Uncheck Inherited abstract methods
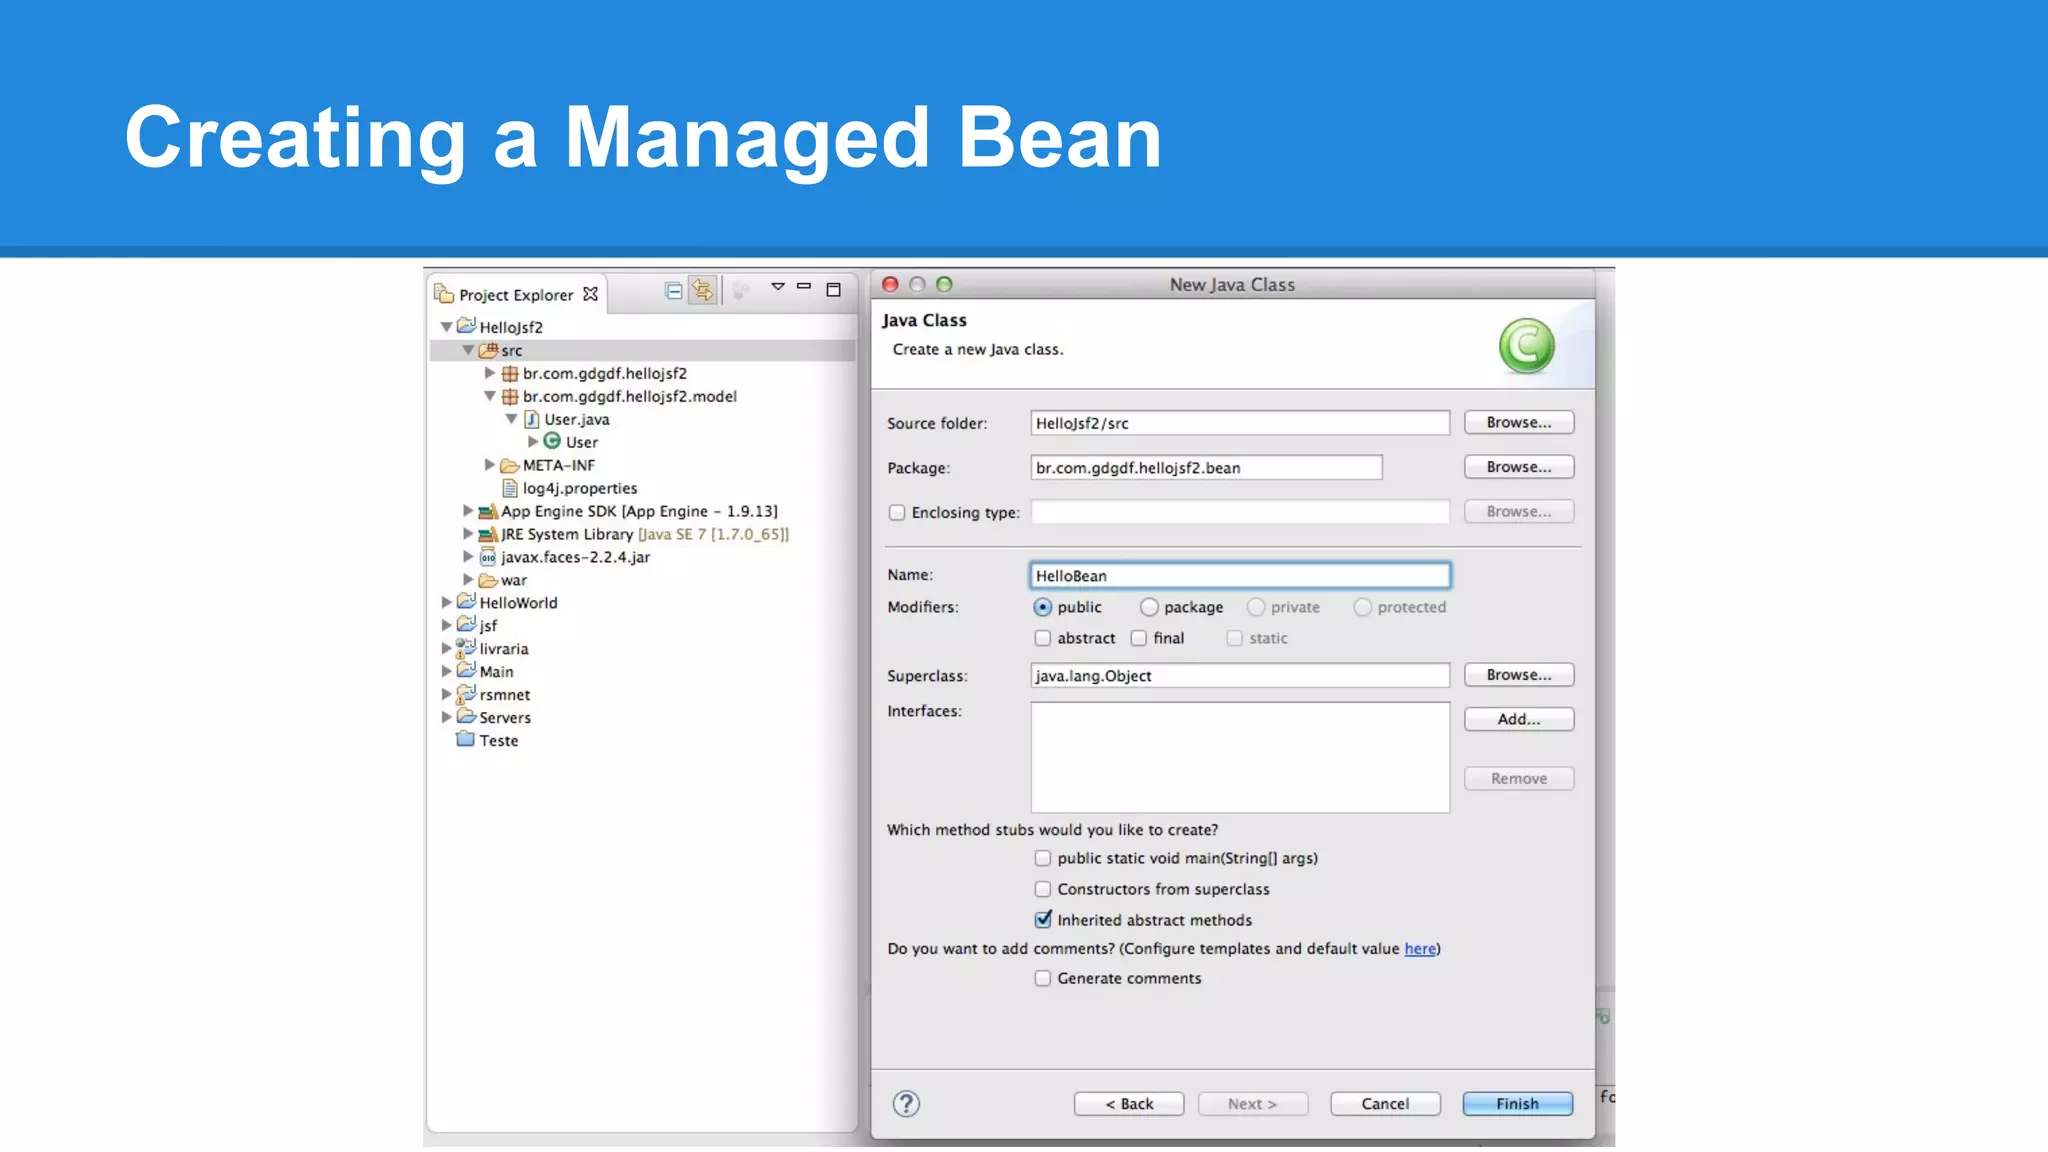Image resolution: width=2048 pixels, height=1152 pixels. [1043, 919]
